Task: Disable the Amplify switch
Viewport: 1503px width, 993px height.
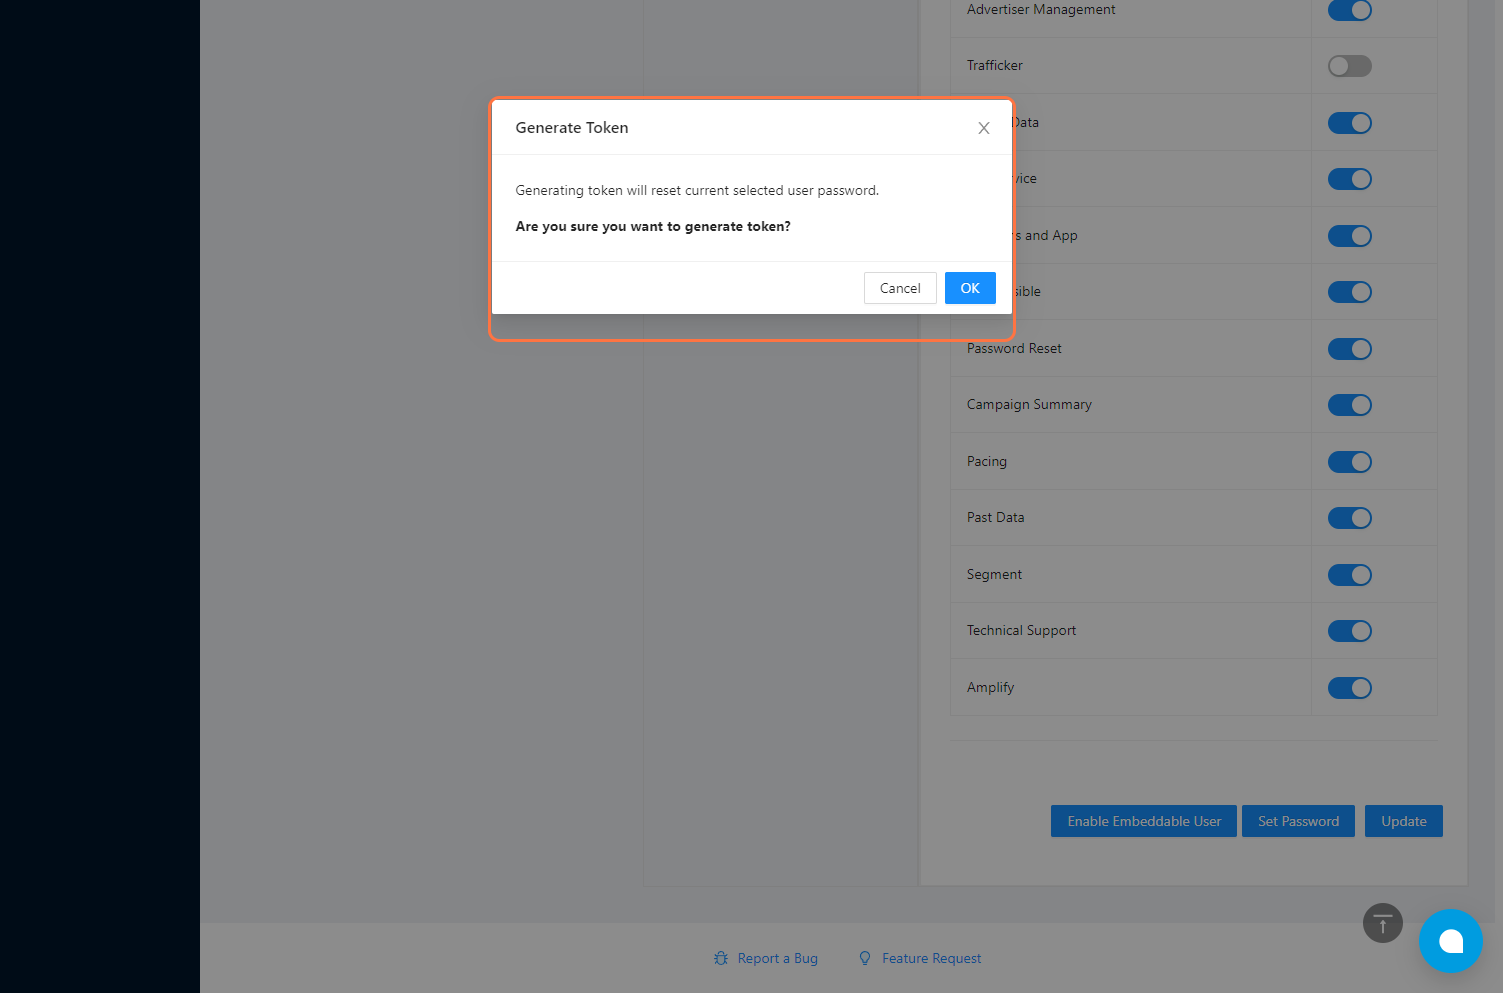Action: [1350, 688]
